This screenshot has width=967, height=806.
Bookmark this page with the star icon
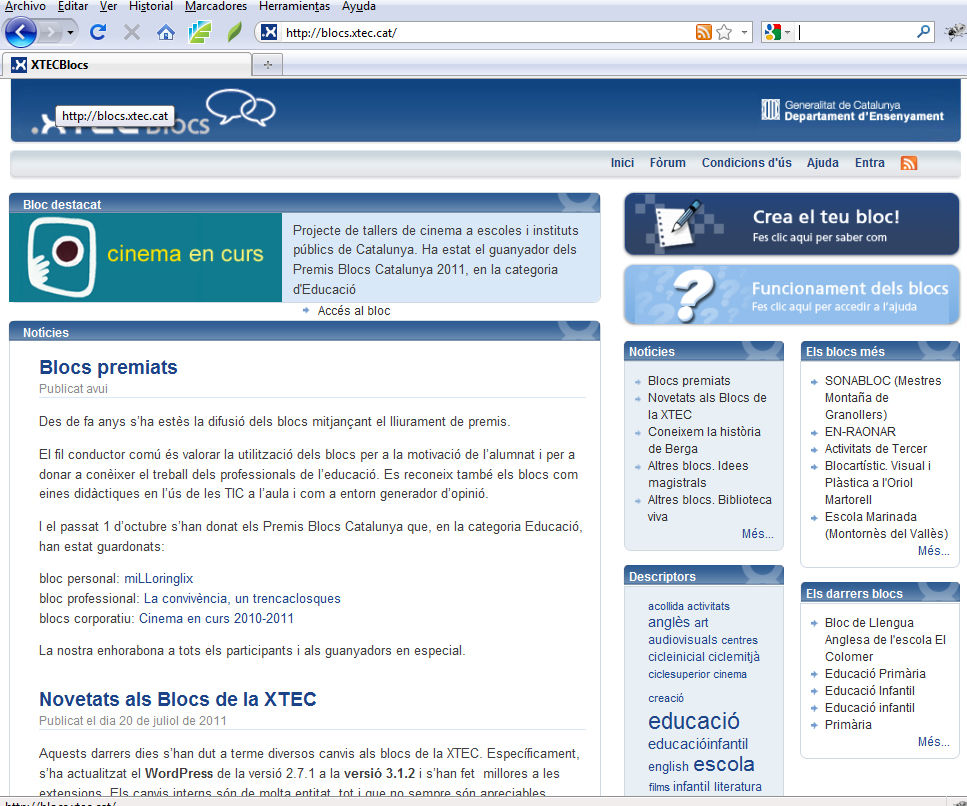(724, 32)
